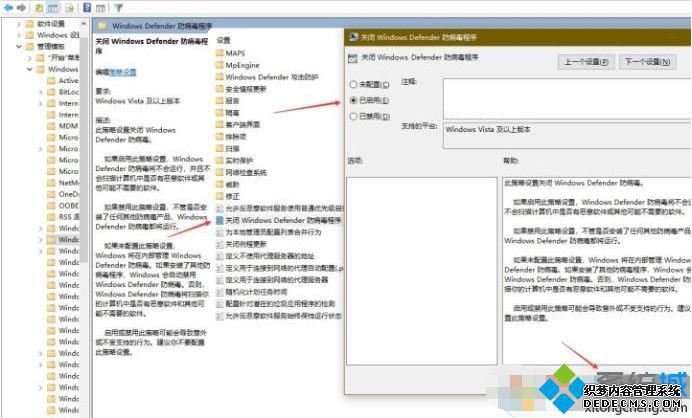The width and height of the screenshot is (692, 418).
Task: Click the Export list toolbar icon
Action: tap(69, 8)
